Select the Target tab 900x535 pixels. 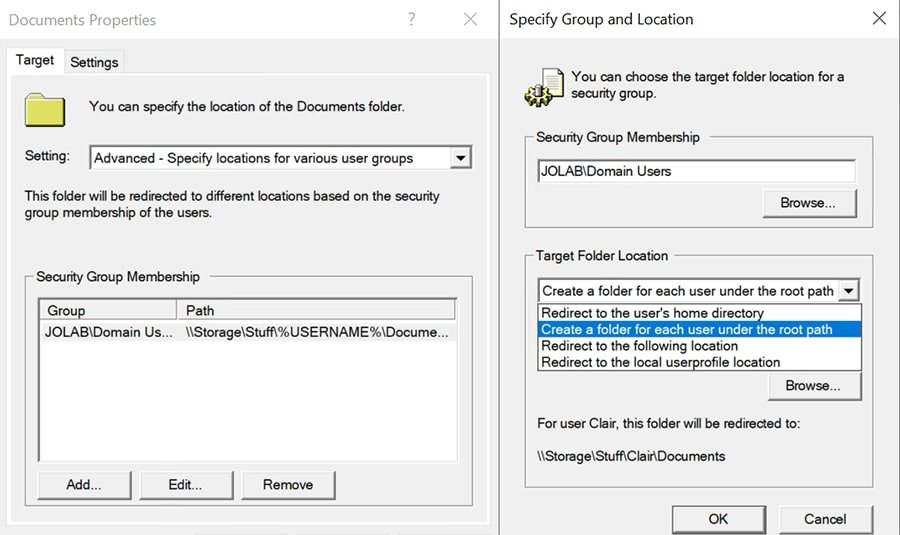coord(35,60)
